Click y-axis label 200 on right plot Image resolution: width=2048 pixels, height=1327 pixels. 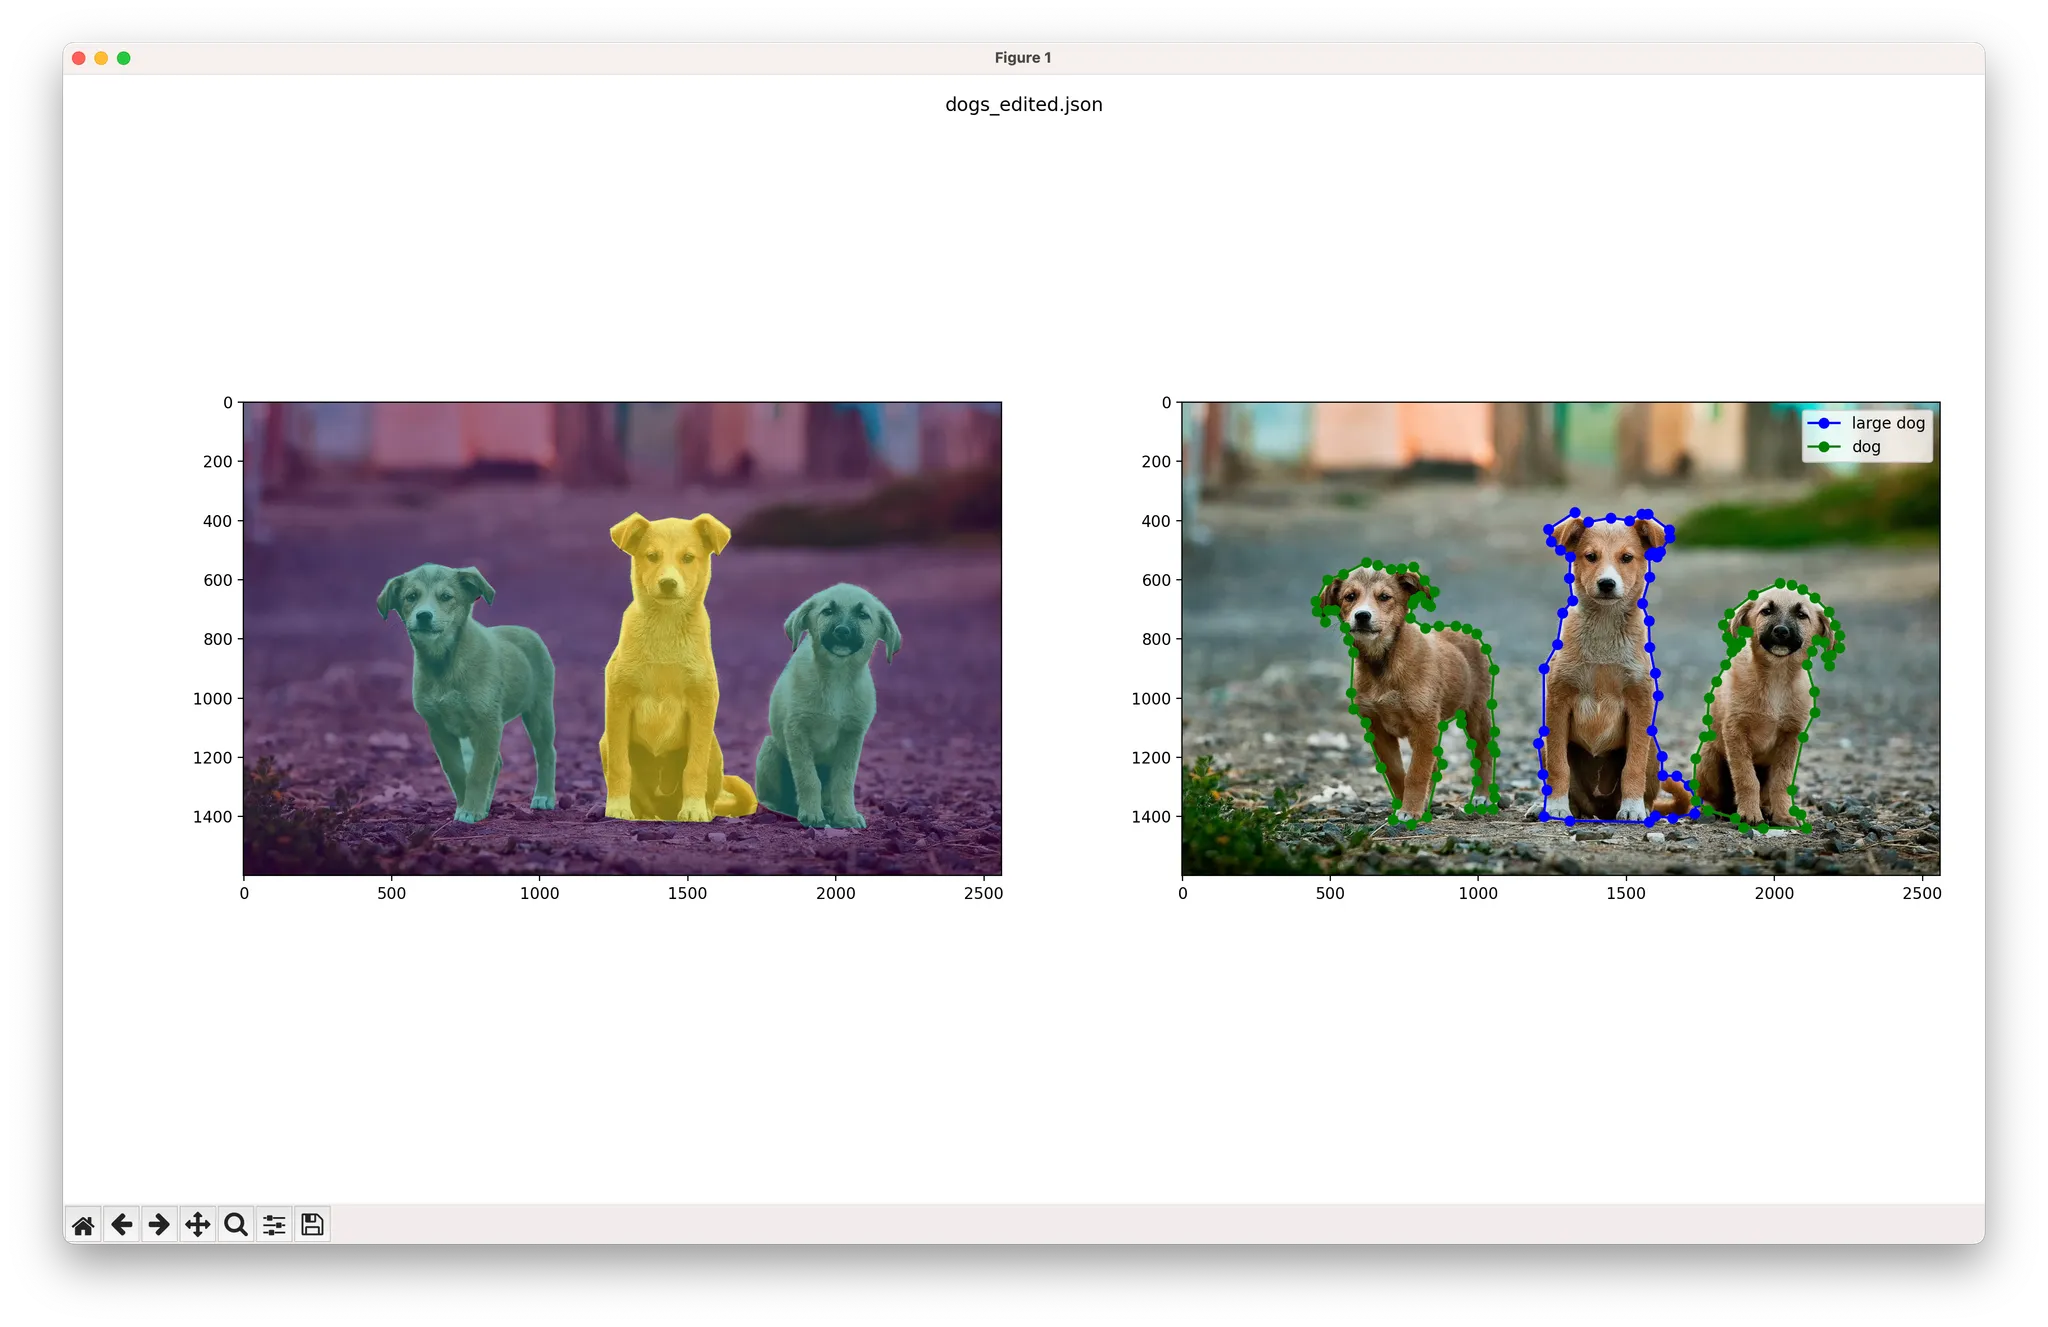(1156, 462)
